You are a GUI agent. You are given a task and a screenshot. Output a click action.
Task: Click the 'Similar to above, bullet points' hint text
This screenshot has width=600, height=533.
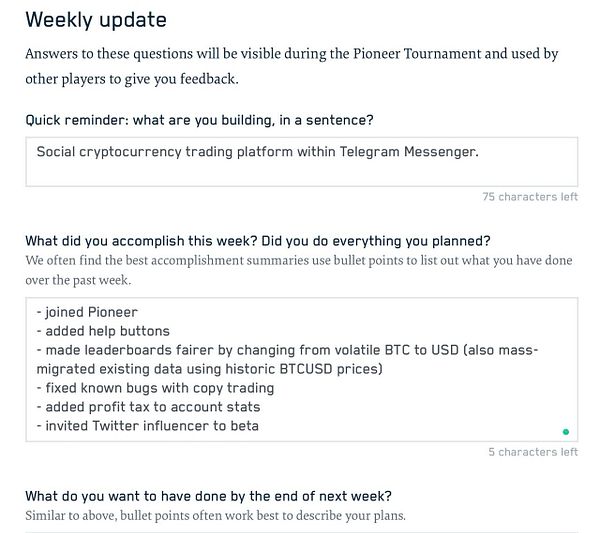(x=215, y=516)
